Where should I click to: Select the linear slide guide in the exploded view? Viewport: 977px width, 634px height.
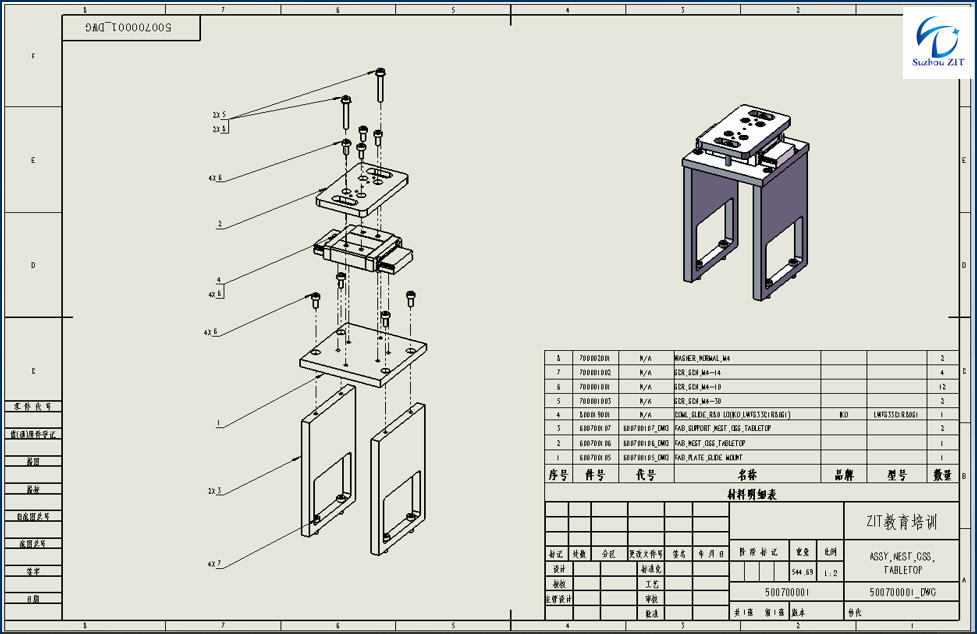pyautogui.click(x=360, y=250)
